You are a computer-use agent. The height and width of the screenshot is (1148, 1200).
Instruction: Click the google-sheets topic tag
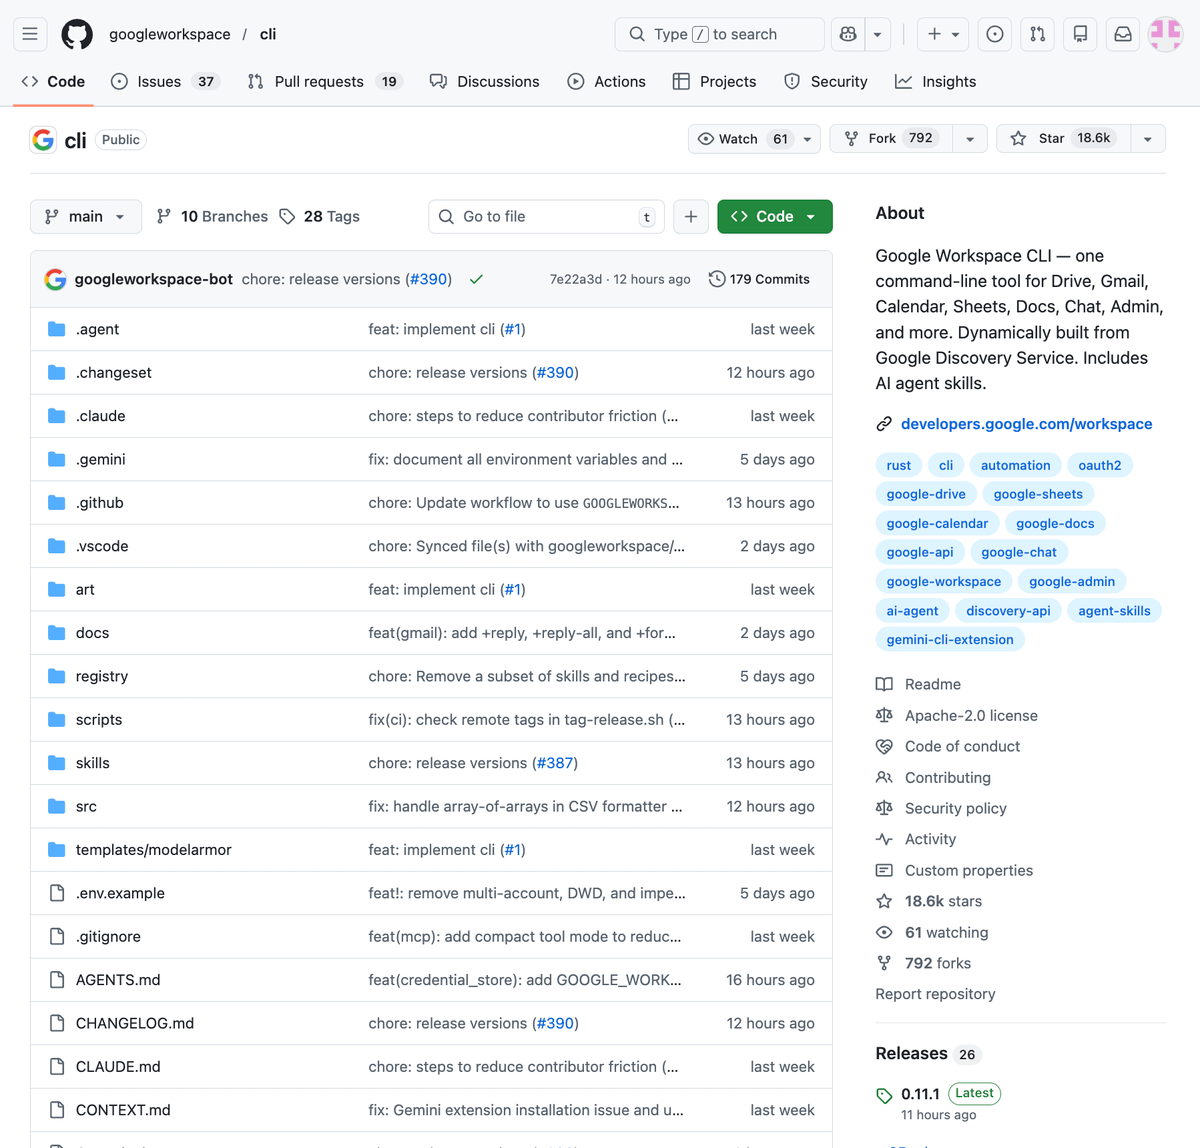pyautogui.click(x=1038, y=494)
